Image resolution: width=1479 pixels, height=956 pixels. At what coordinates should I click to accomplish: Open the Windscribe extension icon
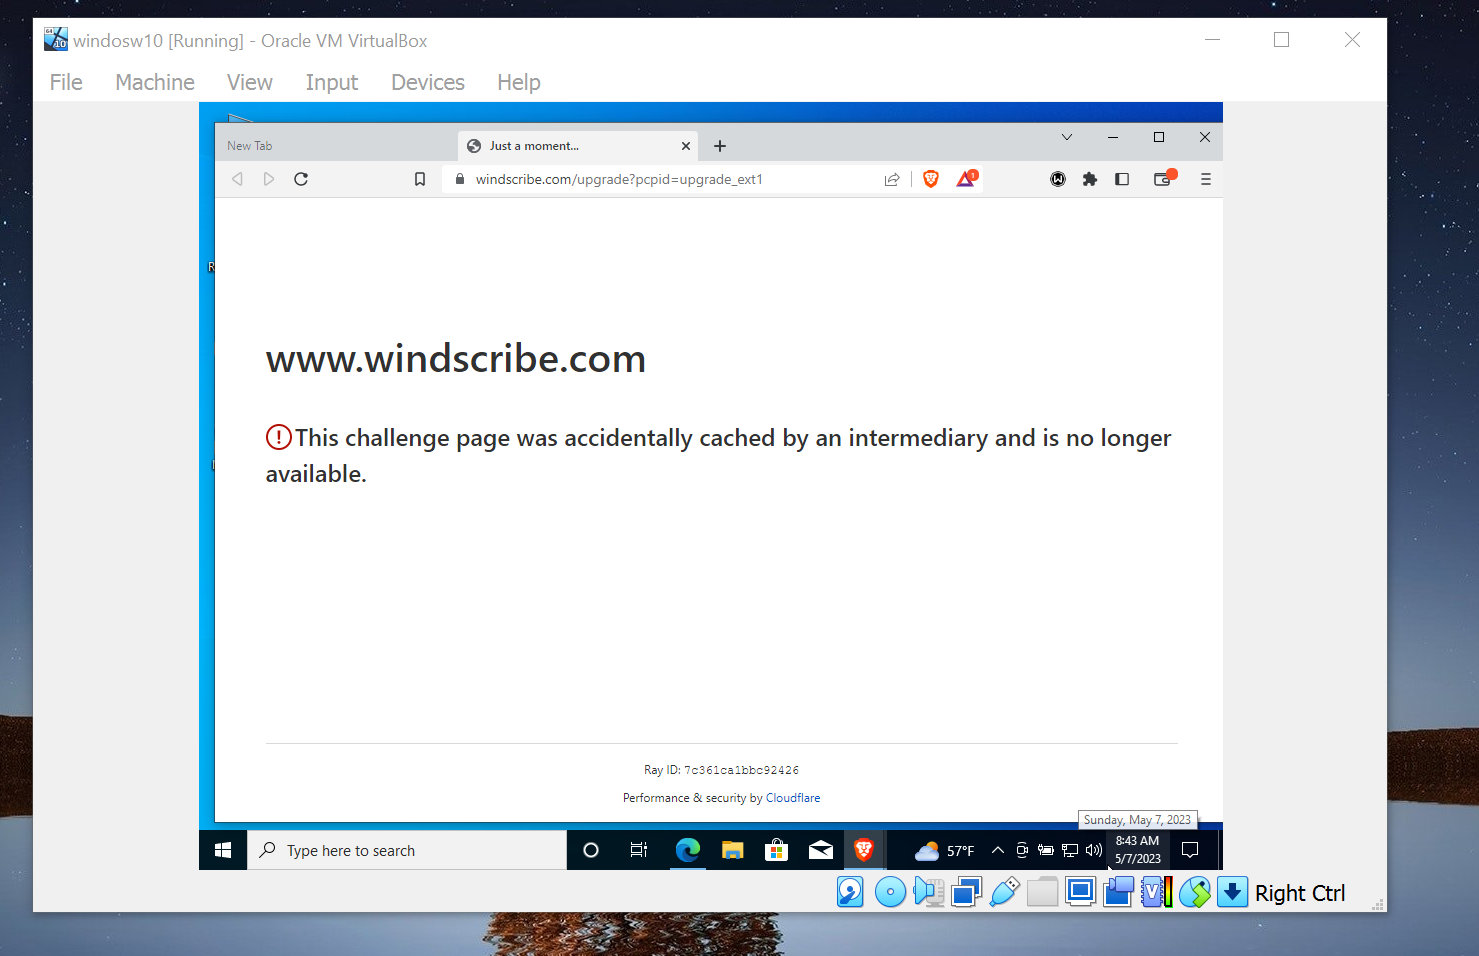[1058, 179]
